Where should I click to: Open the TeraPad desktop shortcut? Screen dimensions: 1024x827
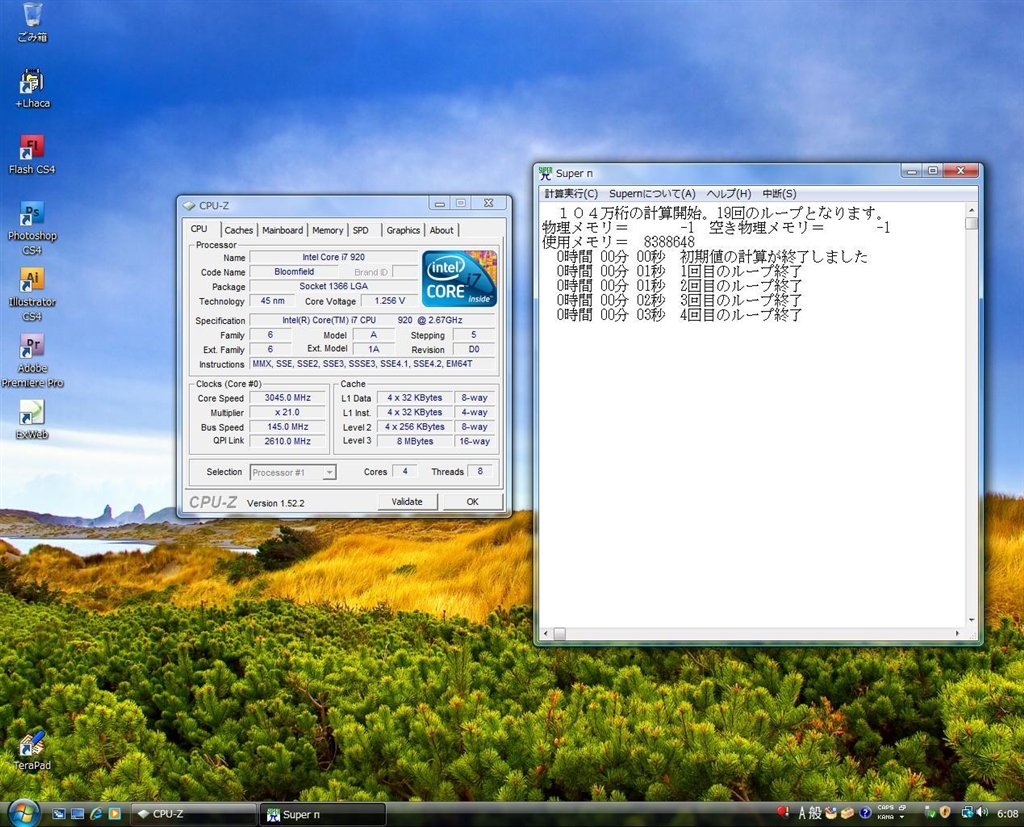[31, 750]
